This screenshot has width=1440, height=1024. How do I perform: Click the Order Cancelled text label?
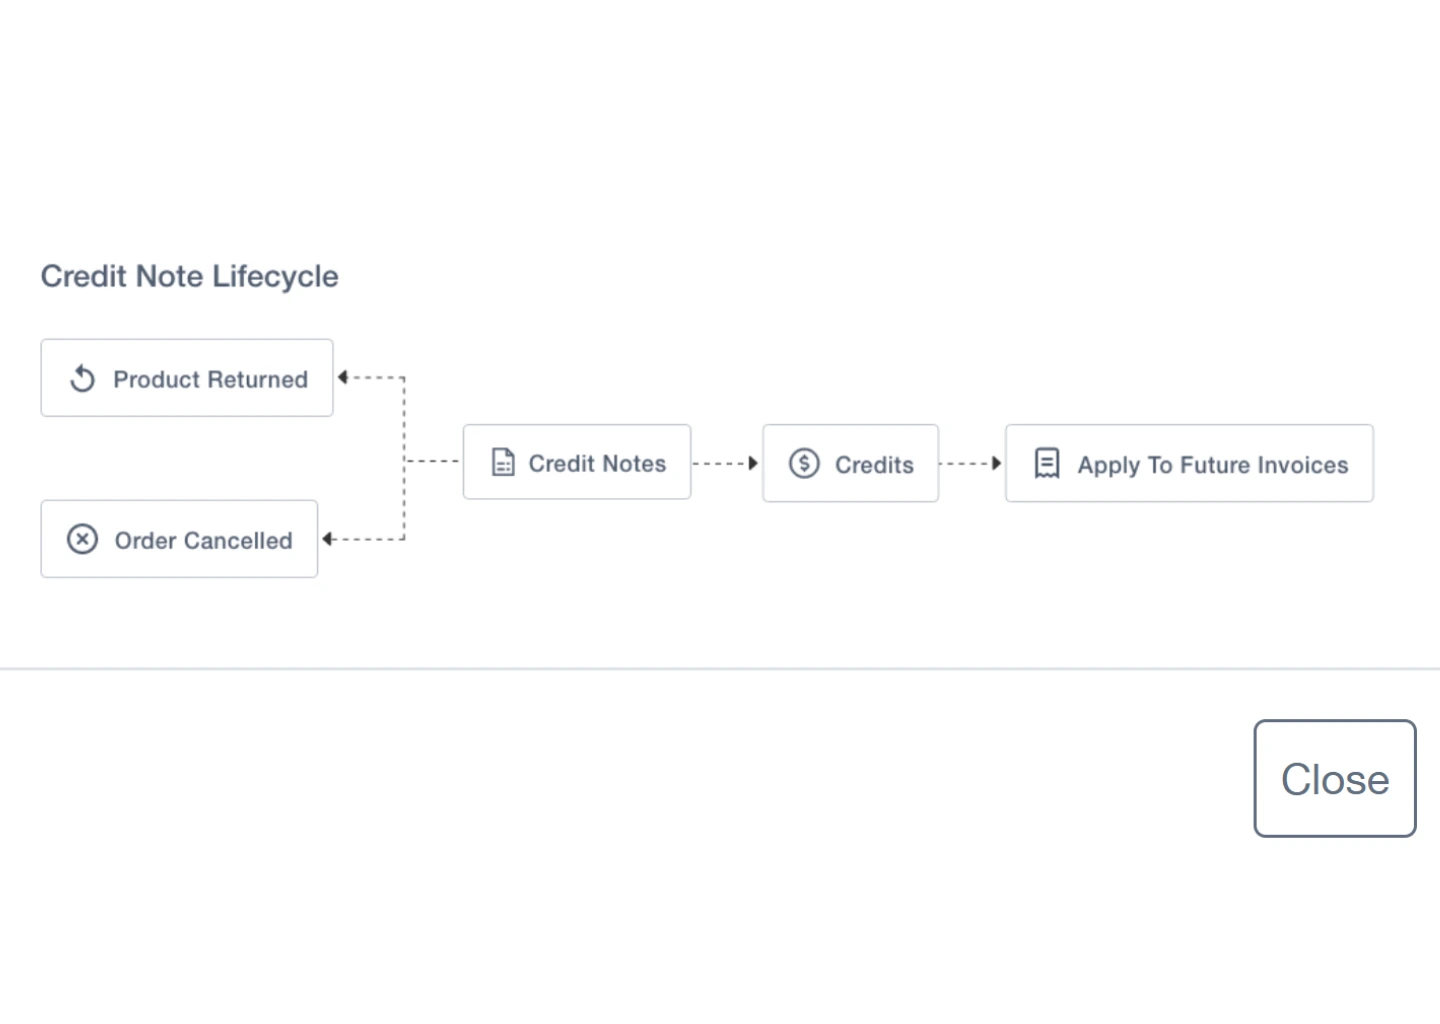[203, 540]
